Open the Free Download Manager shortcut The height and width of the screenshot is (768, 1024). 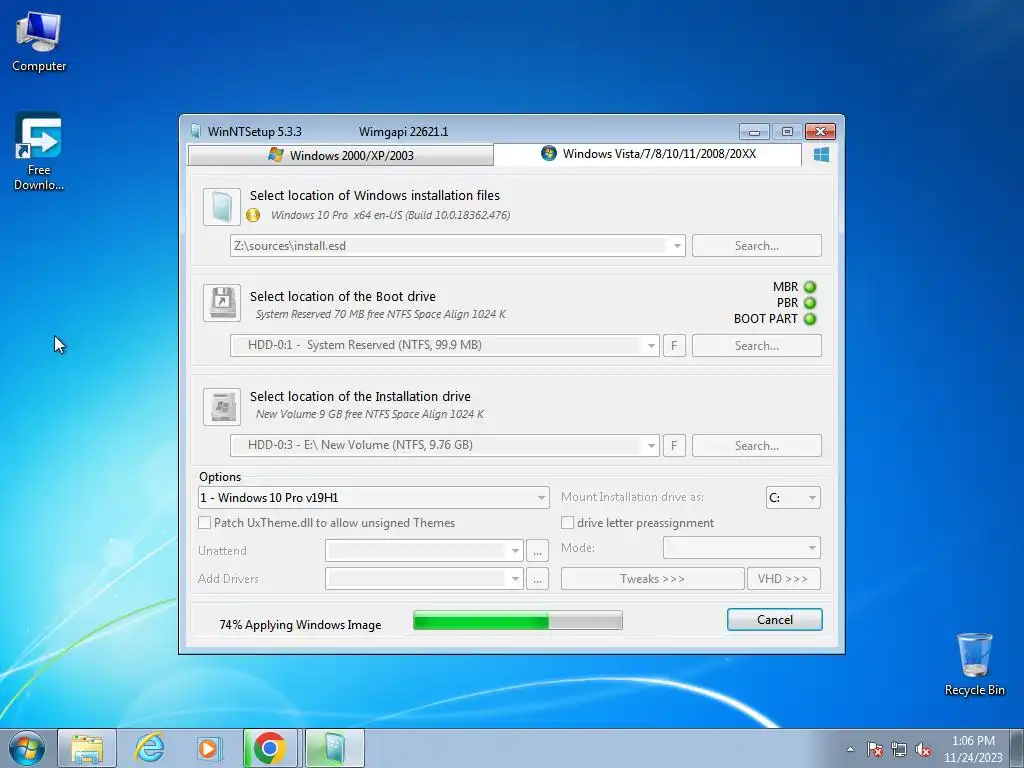pos(39,152)
